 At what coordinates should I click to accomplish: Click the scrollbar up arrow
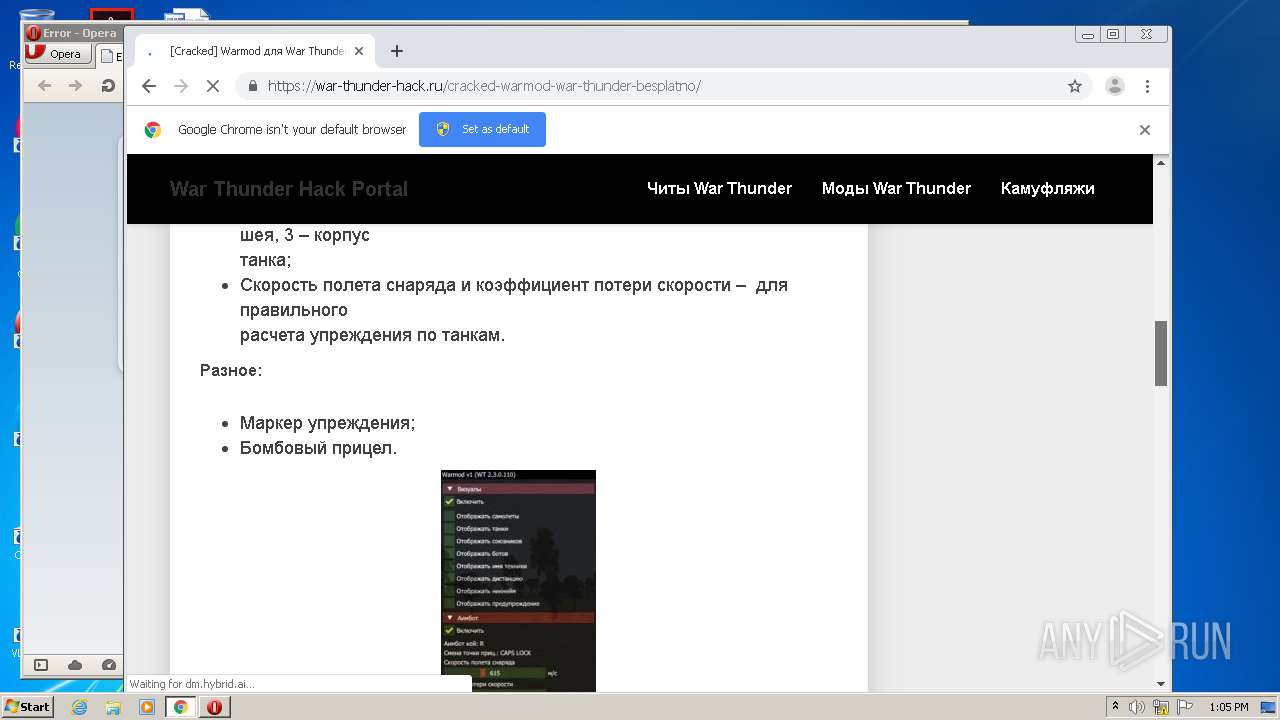coord(1161,162)
